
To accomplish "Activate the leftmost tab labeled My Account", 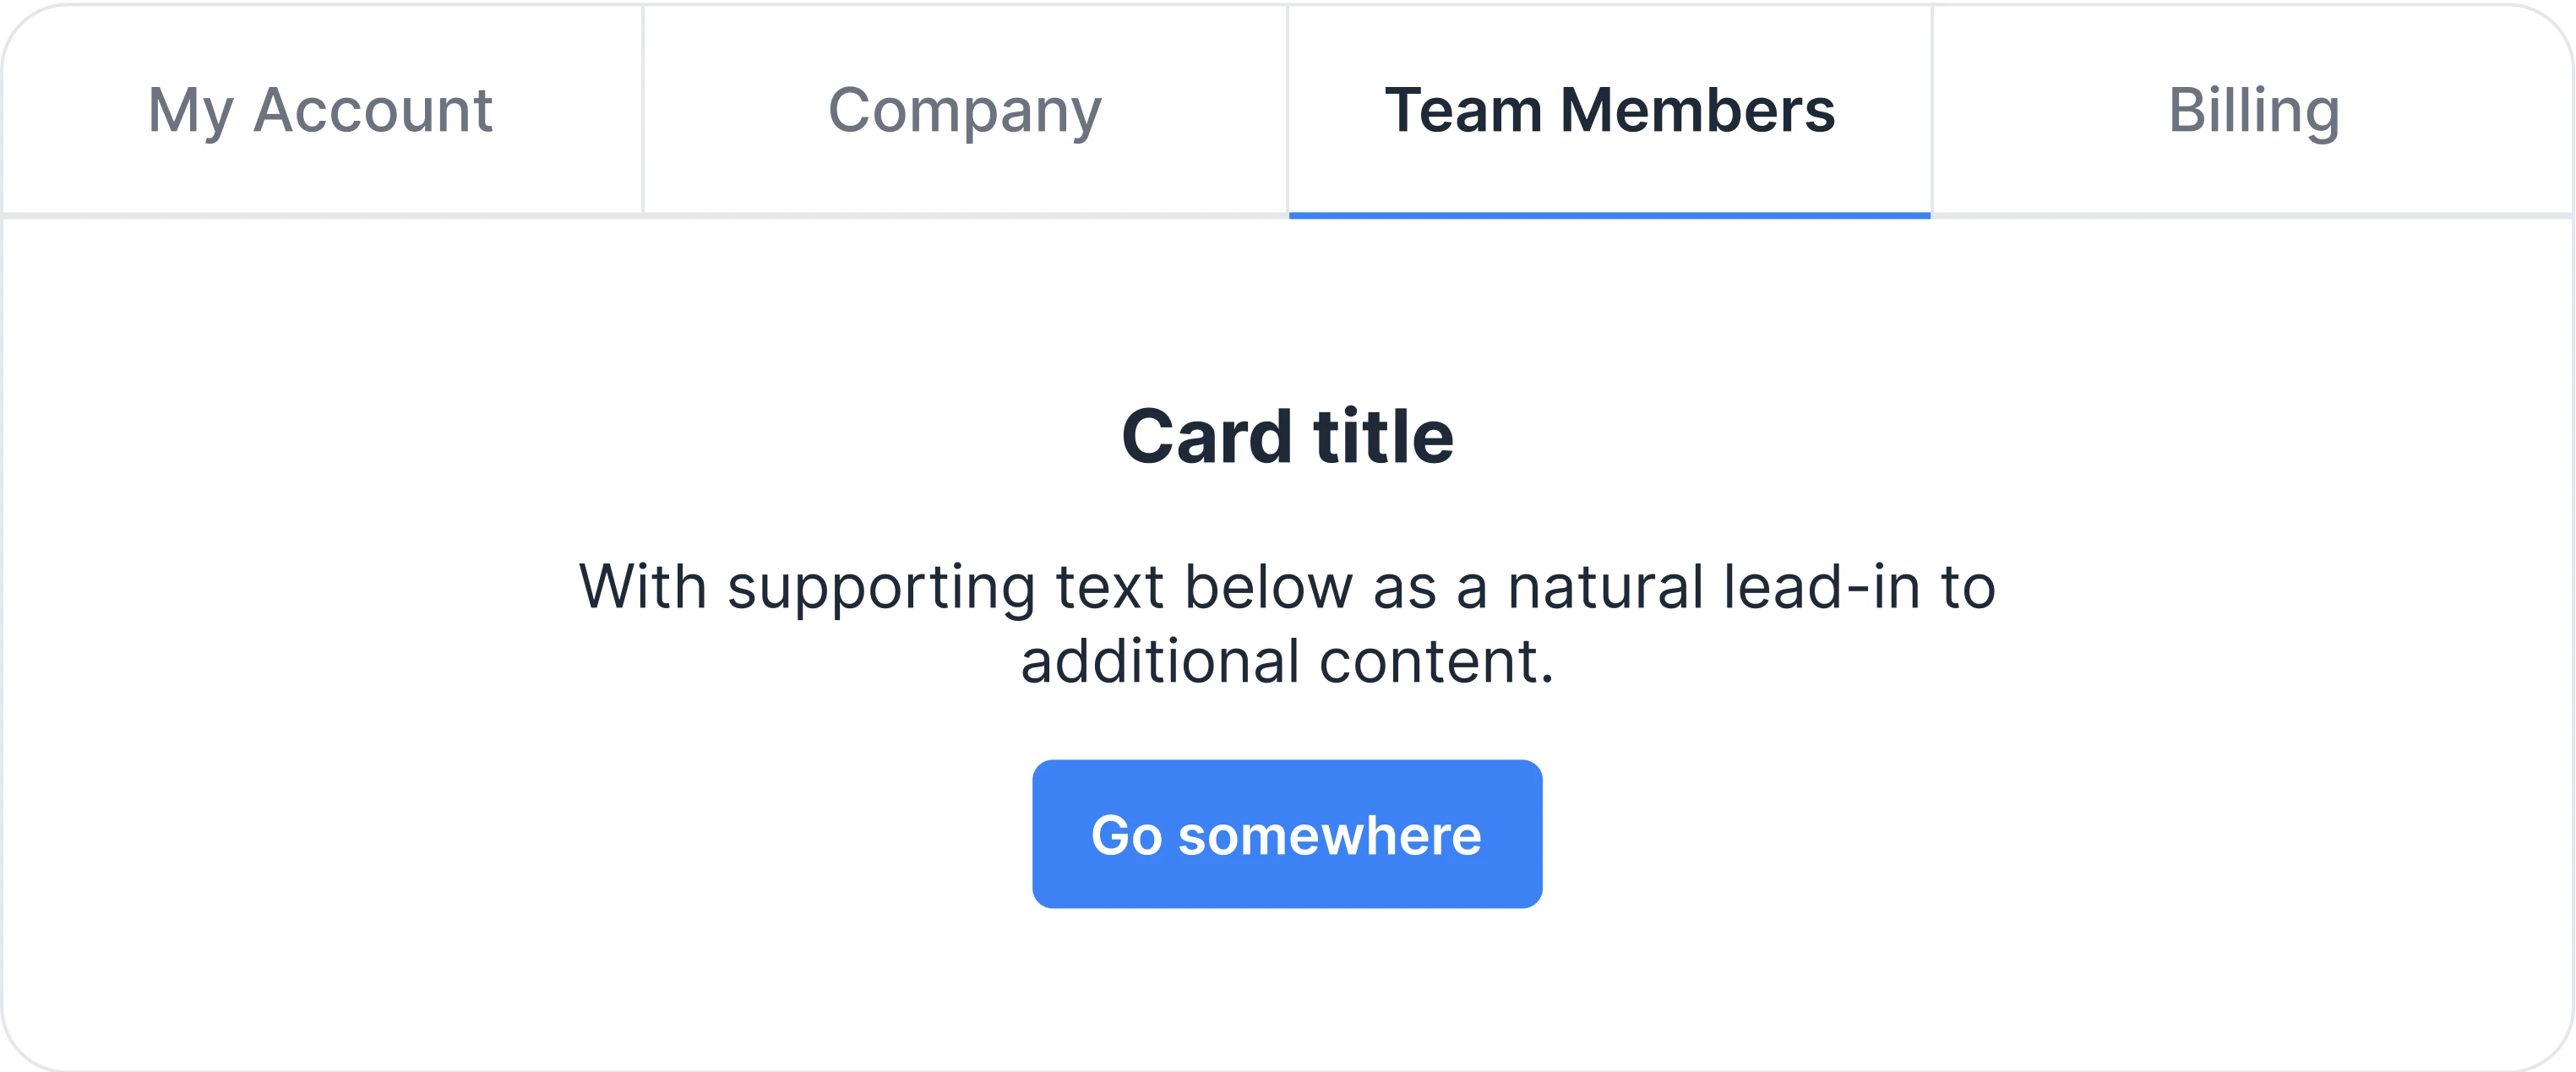I will pyautogui.click(x=321, y=110).
